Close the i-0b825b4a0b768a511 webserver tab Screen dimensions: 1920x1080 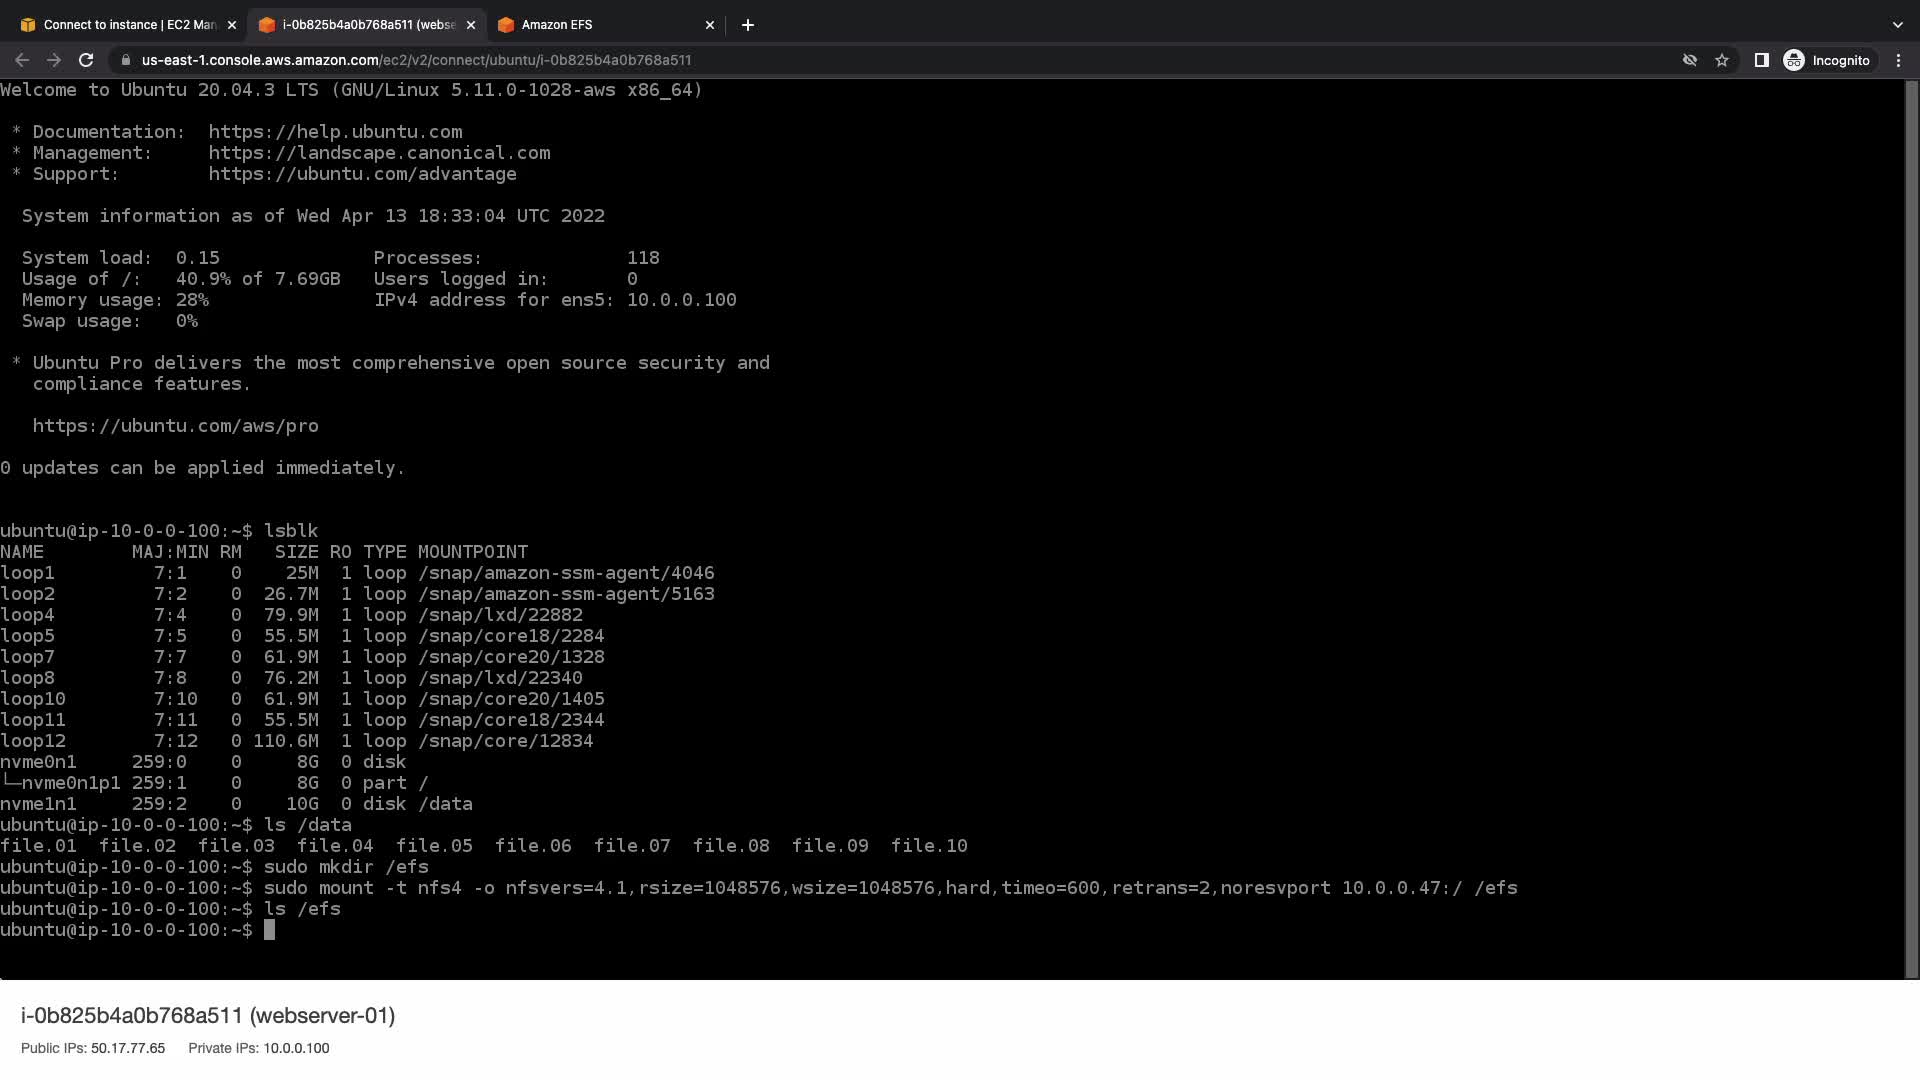coord(471,25)
